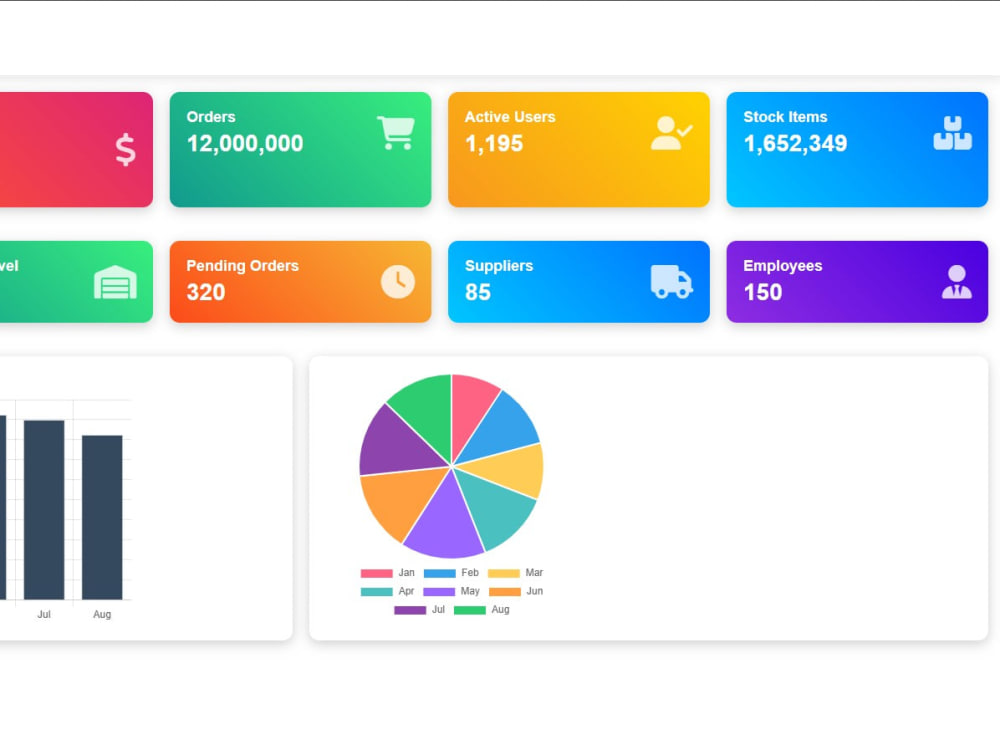Click the Aug axis label under bar chart
Viewport: 1000px width, 750px height.
click(x=102, y=614)
